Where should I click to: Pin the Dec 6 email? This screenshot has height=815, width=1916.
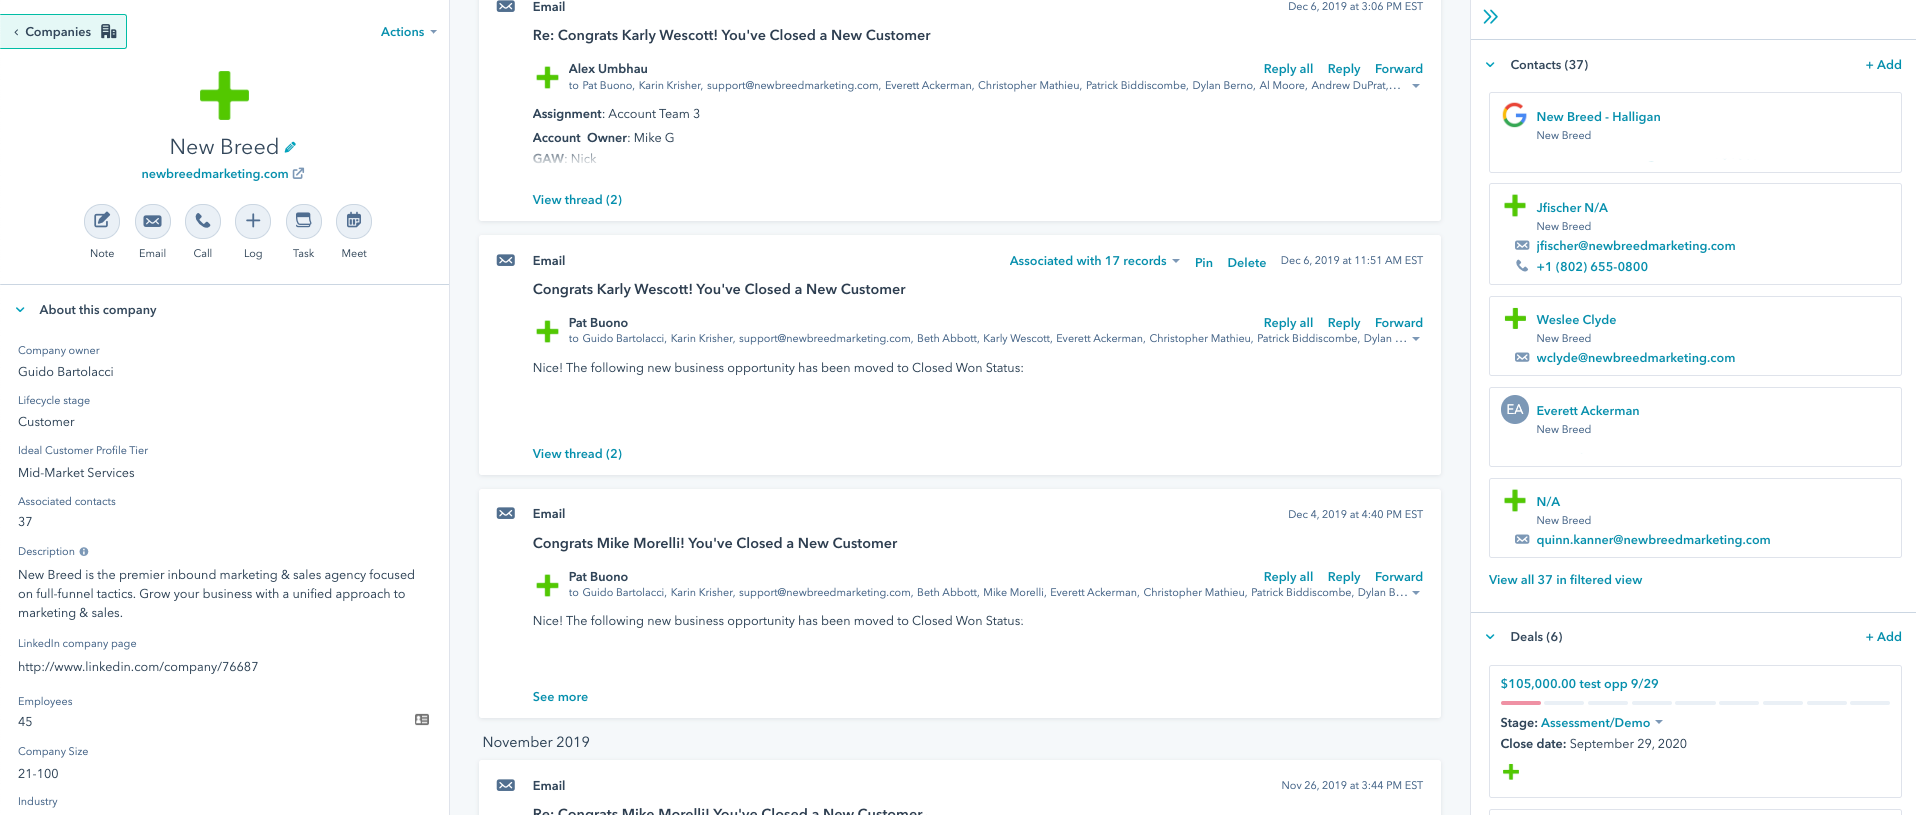[1203, 263]
